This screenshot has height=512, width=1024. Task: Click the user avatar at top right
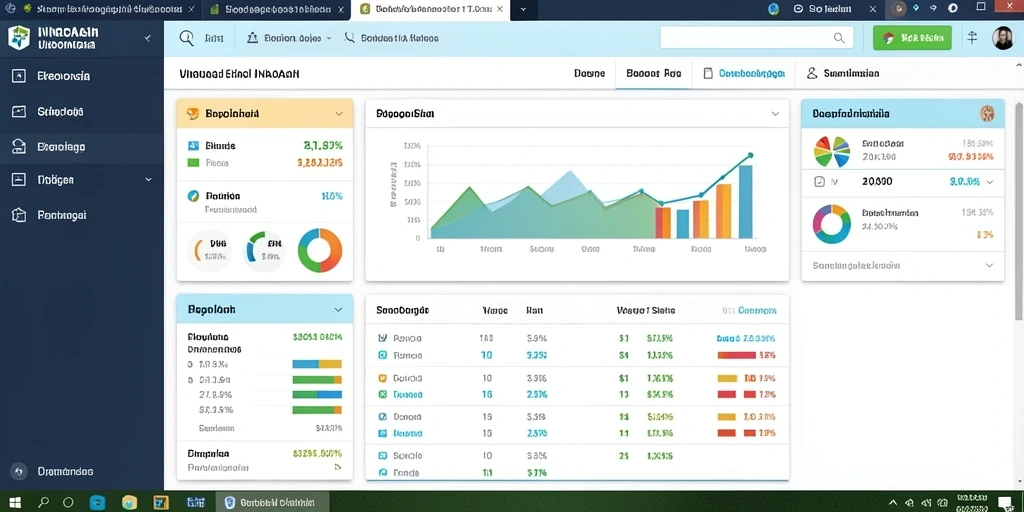pyautogui.click(x=1002, y=38)
